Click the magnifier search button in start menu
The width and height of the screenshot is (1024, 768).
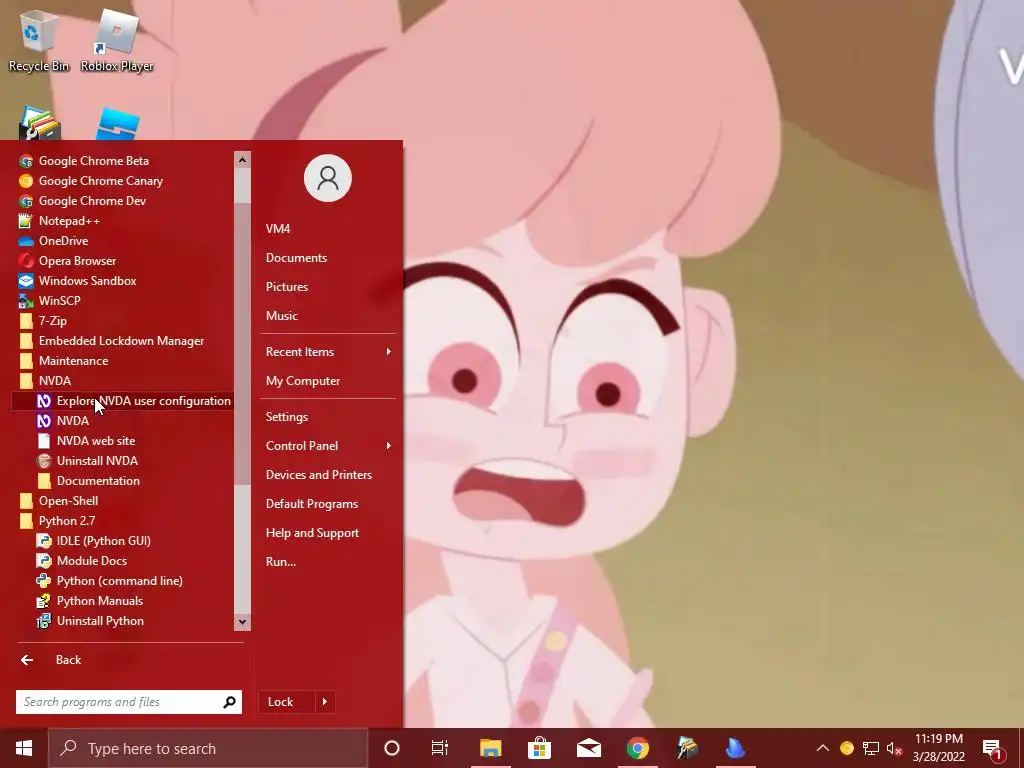point(229,702)
